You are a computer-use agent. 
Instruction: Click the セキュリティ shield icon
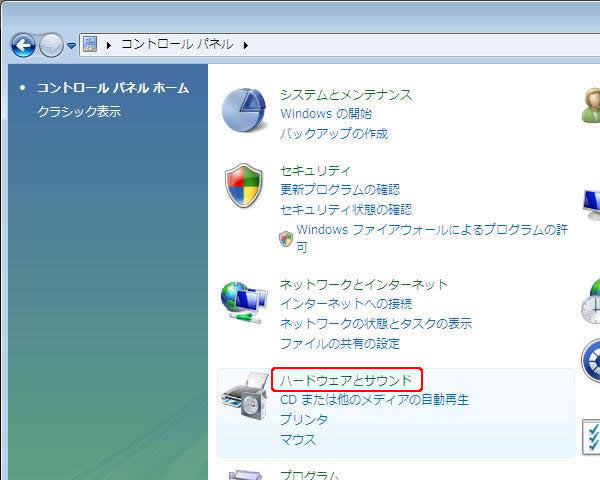point(244,186)
